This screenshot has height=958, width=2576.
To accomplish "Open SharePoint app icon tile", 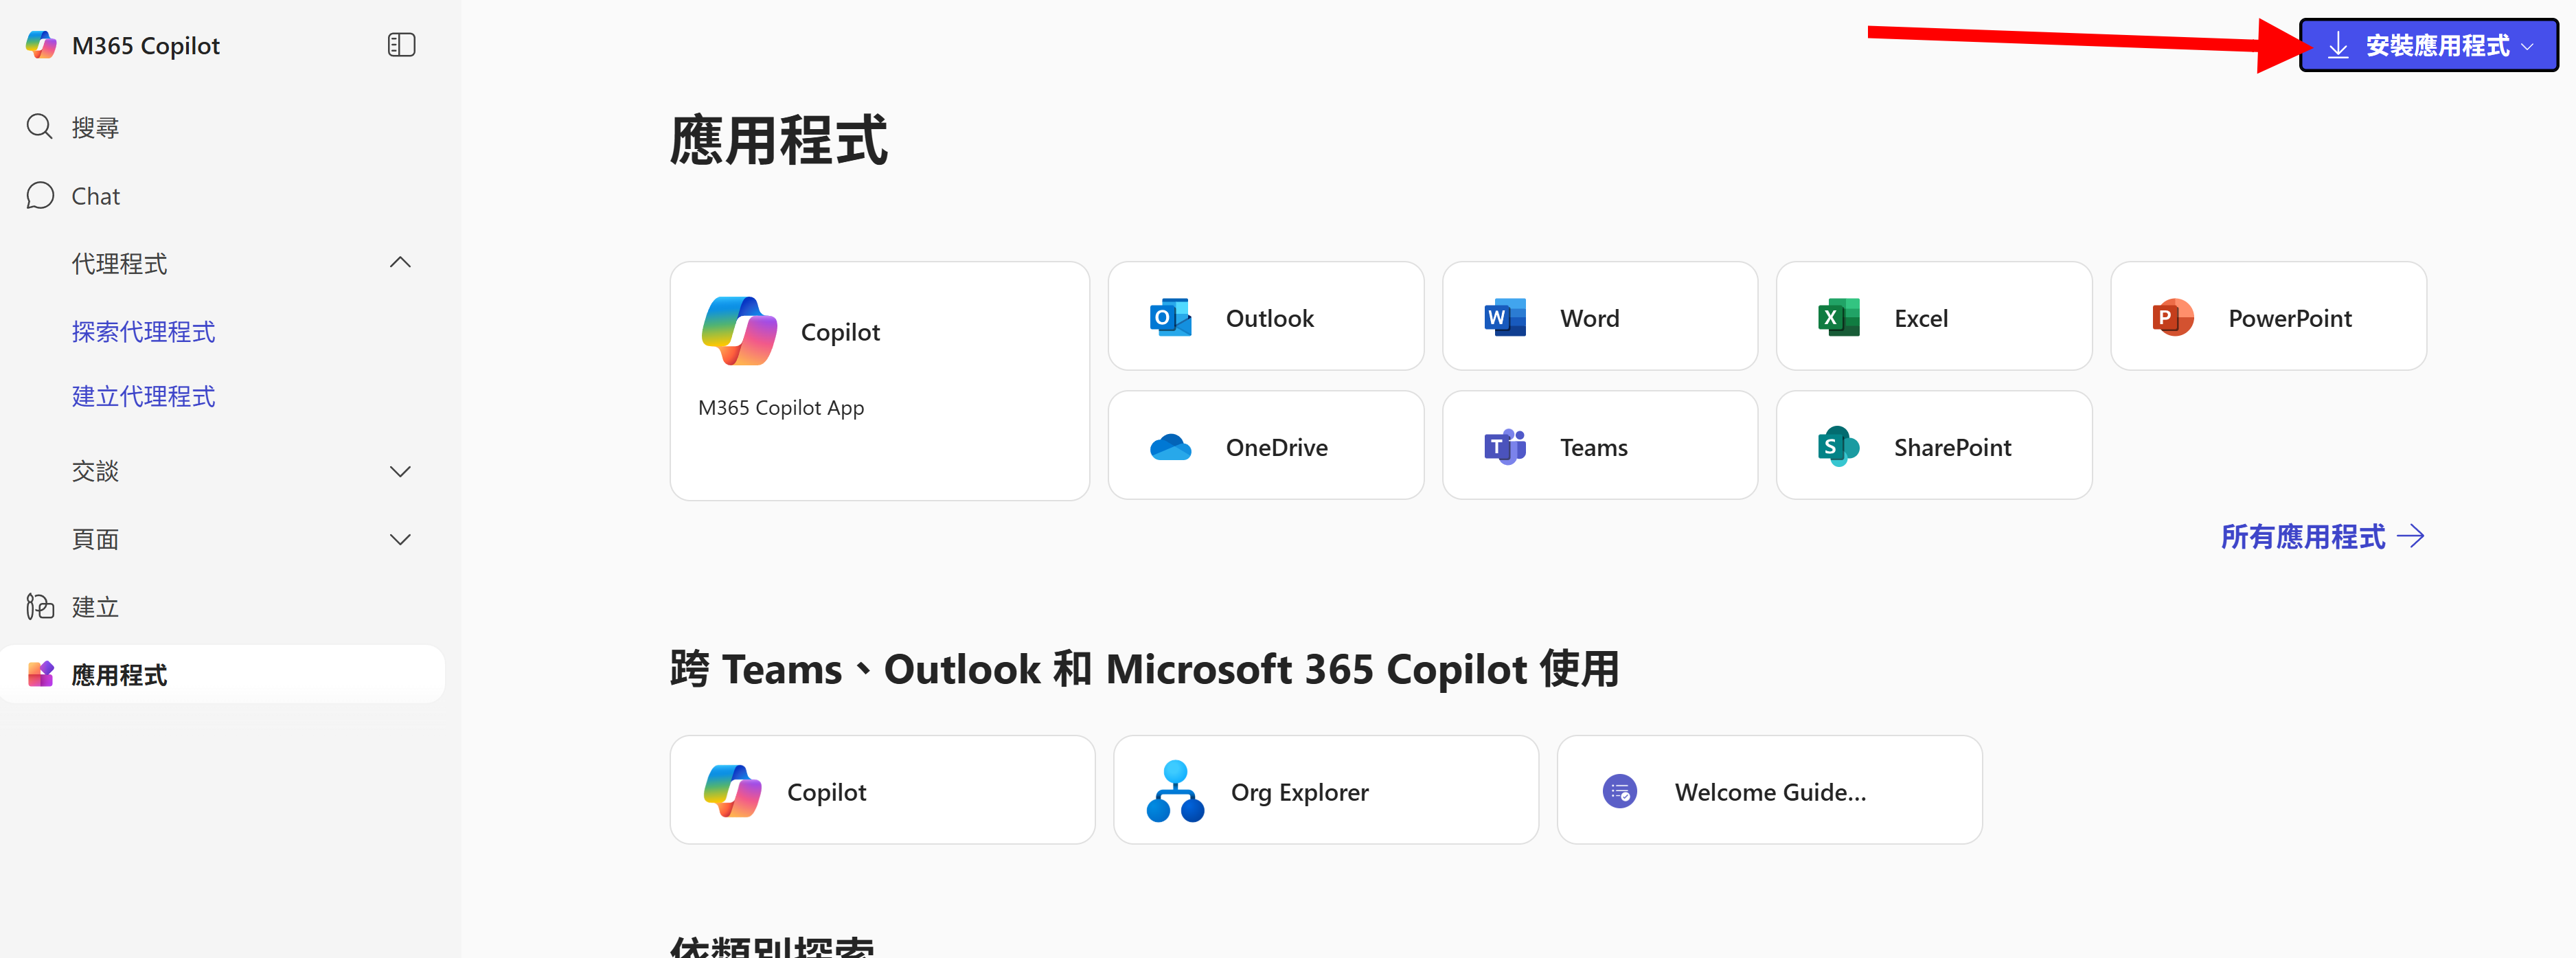I will (1838, 447).
